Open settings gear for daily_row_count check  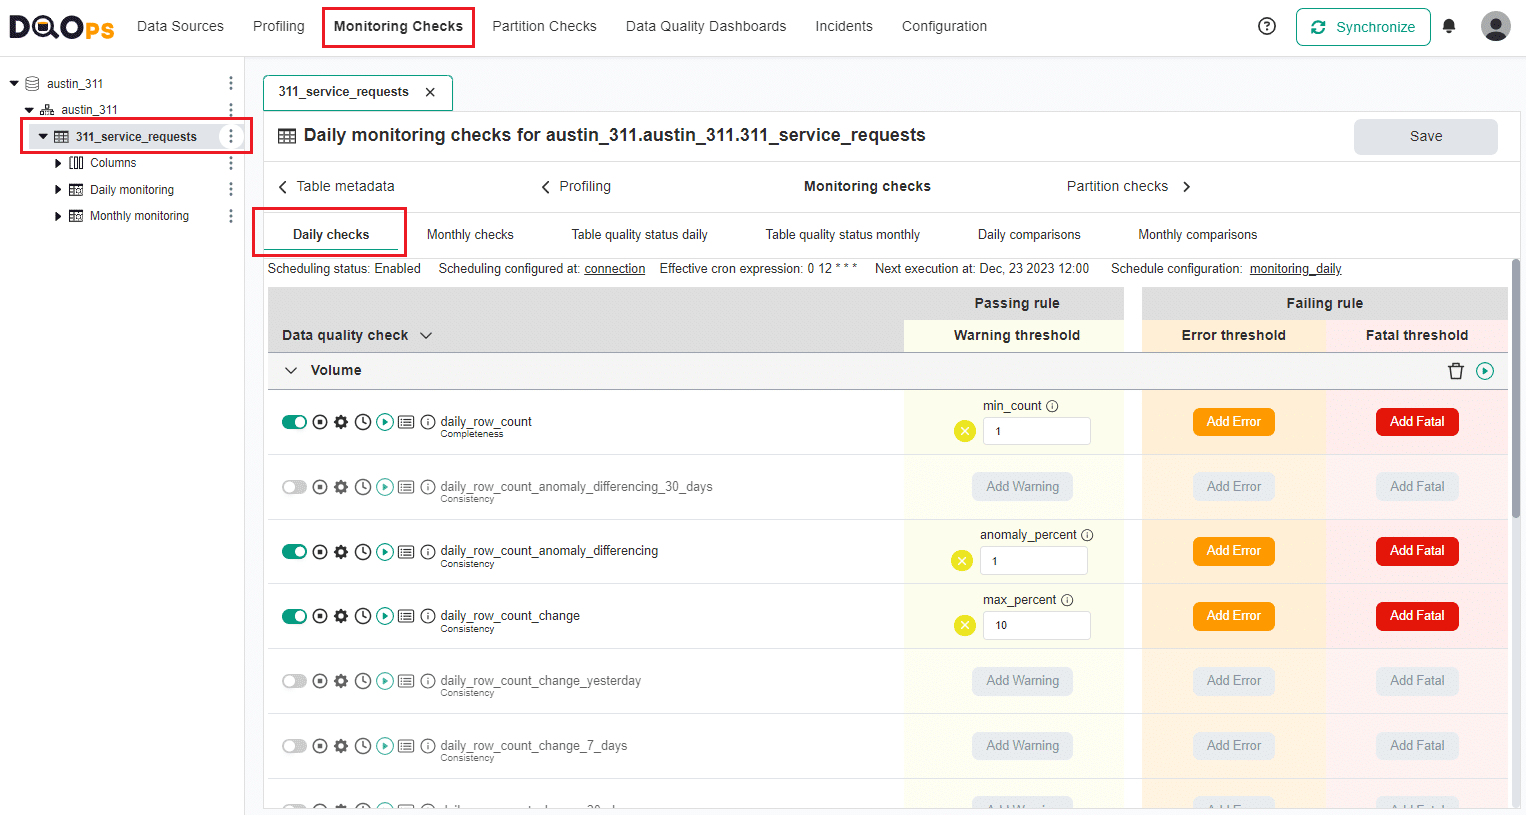pyautogui.click(x=341, y=421)
